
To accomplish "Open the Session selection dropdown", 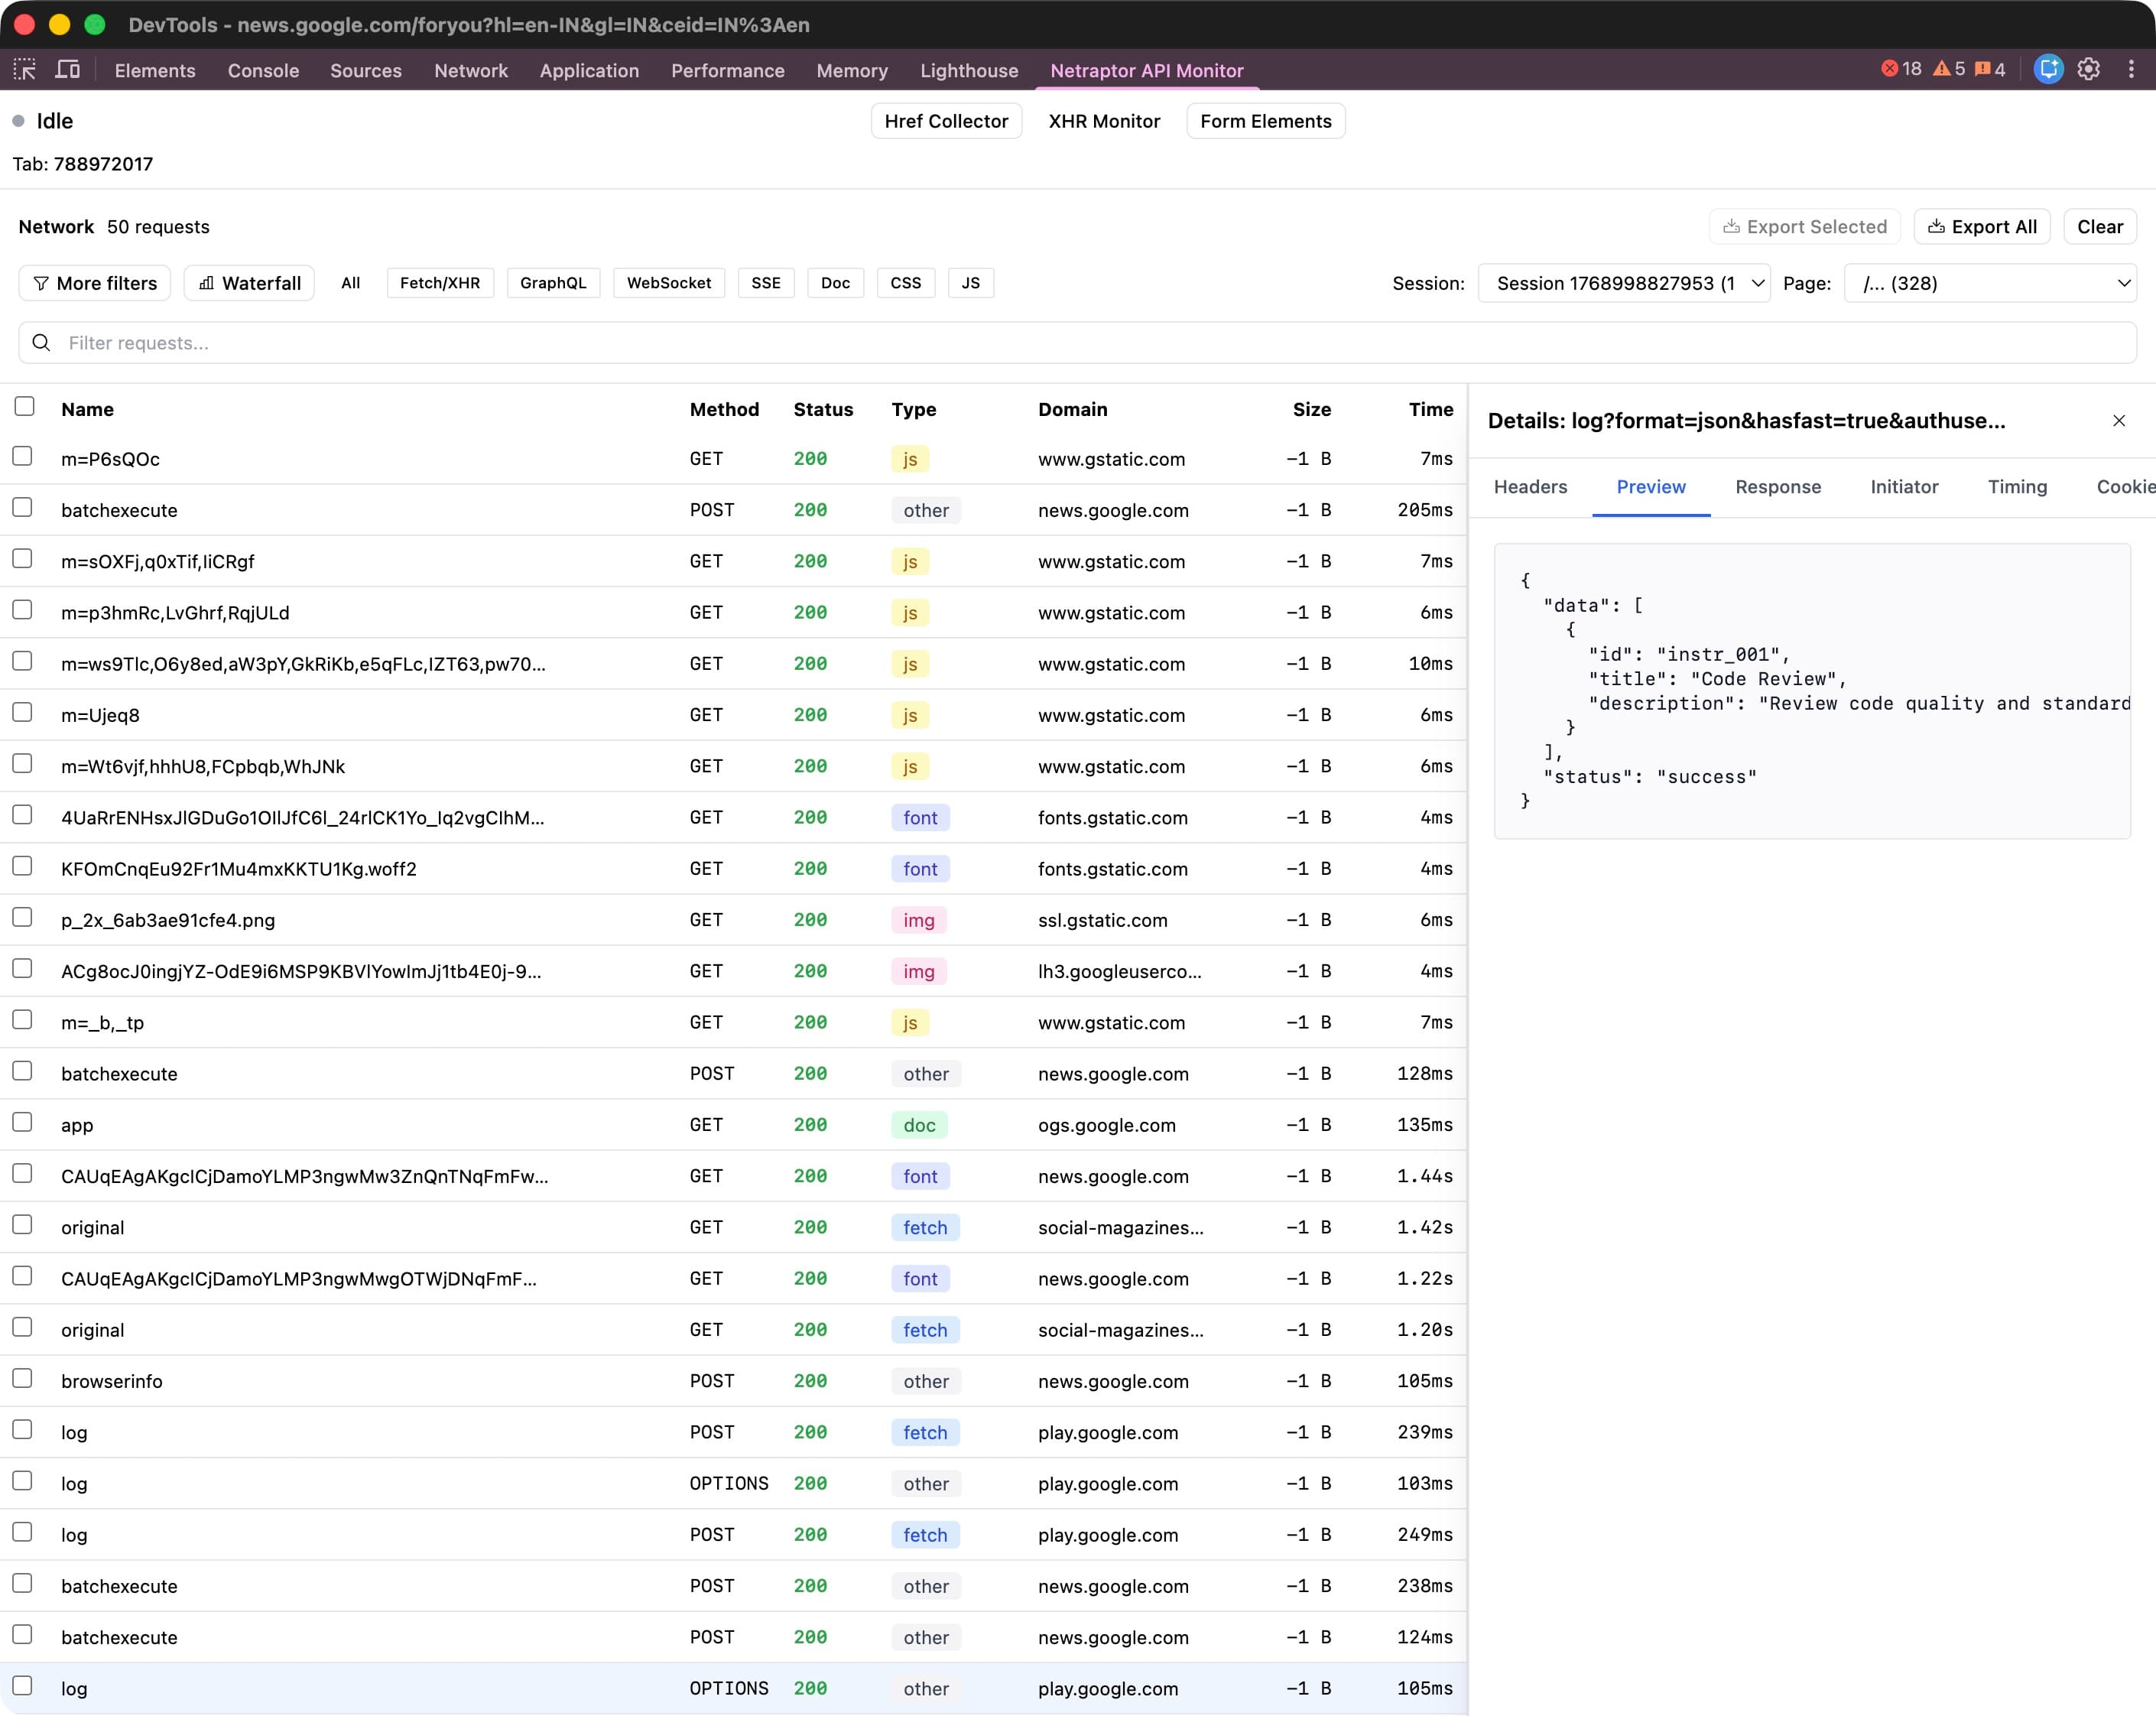I will pyautogui.click(x=1624, y=283).
